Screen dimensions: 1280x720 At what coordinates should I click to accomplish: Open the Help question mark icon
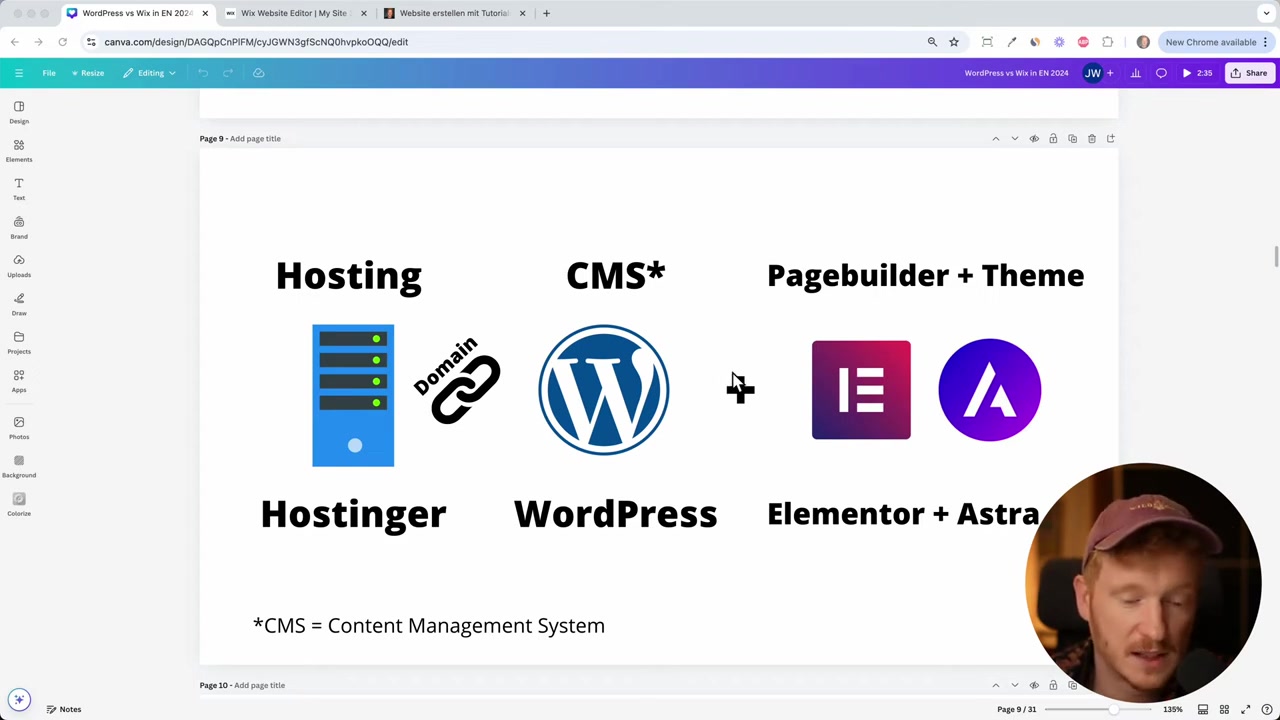1267,710
